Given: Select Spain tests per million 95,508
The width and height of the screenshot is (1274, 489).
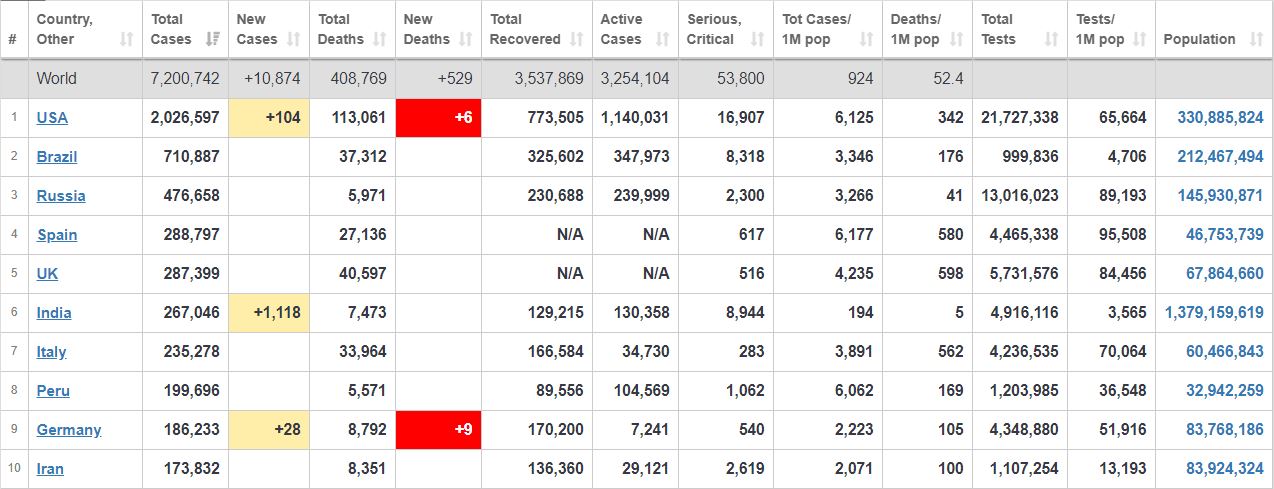Looking at the screenshot, I should [x=1123, y=234].
